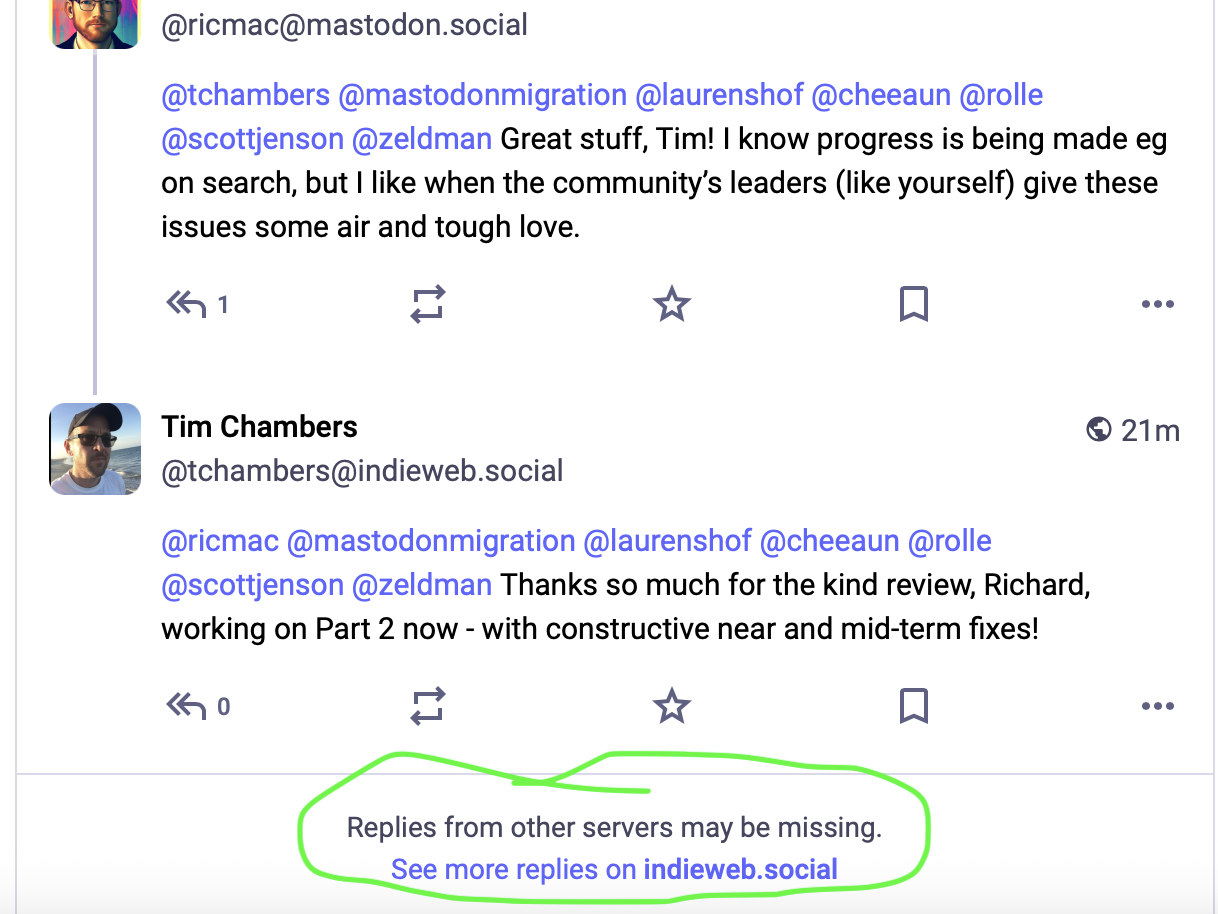Open the 21m timestamp of Tim's post
The image size is (1218, 914).
tap(1150, 431)
